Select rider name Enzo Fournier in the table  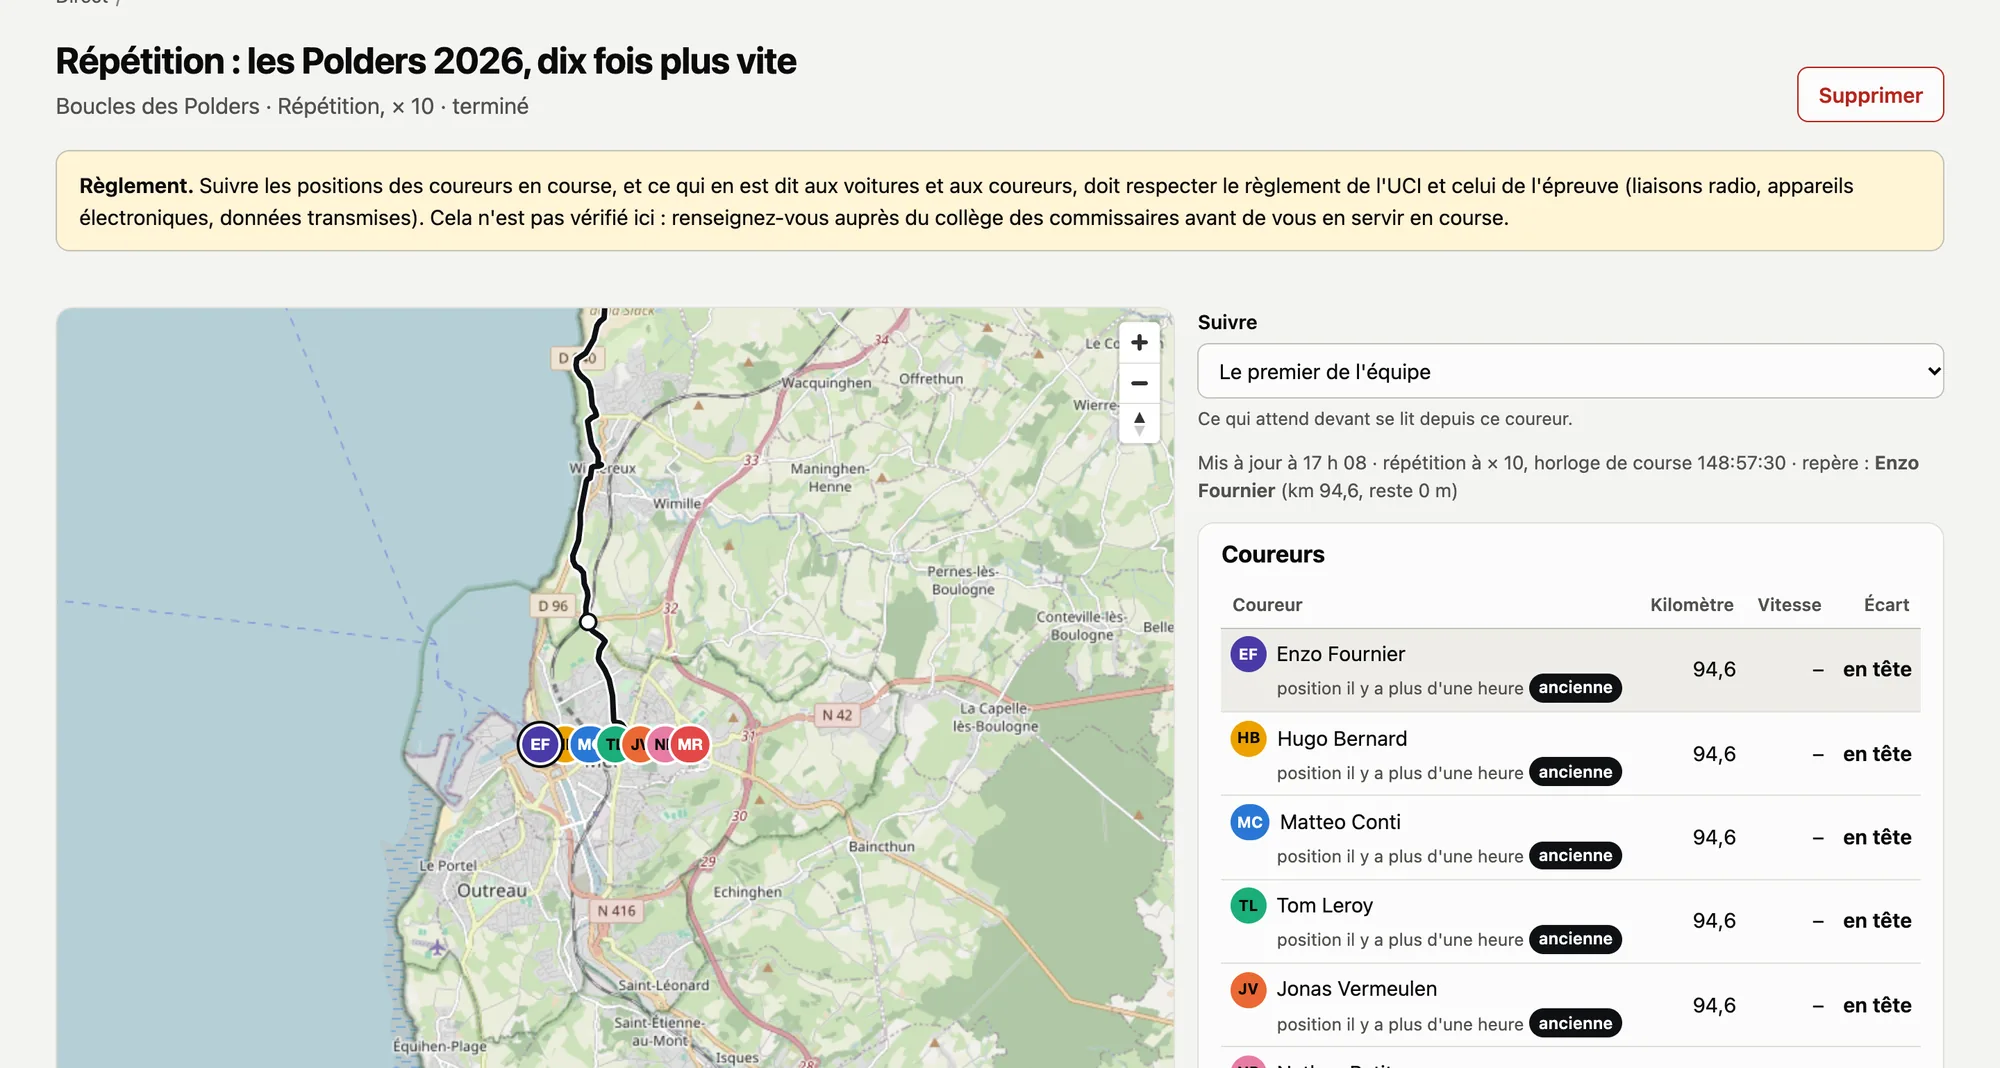[x=1340, y=654]
